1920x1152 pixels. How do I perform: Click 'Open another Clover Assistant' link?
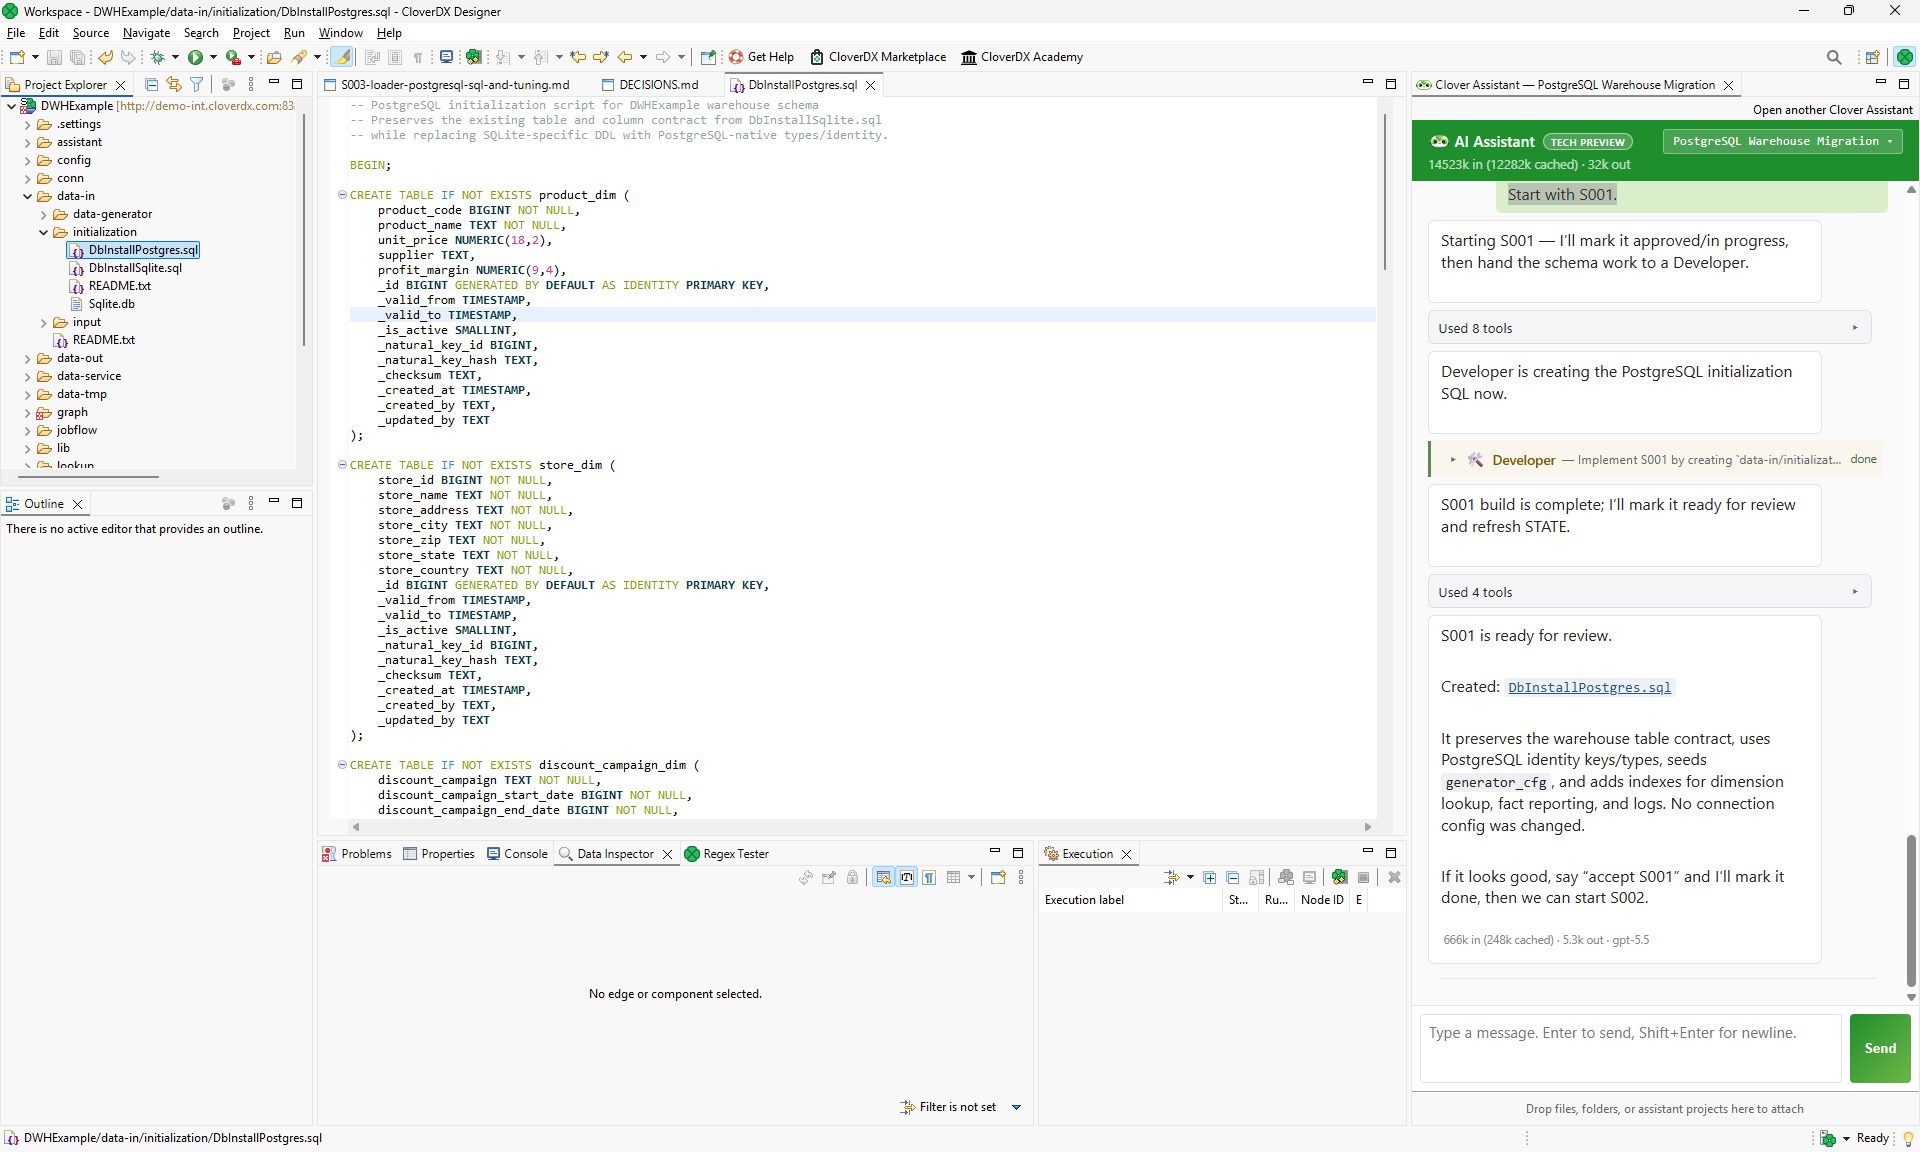(x=1832, y=110)
